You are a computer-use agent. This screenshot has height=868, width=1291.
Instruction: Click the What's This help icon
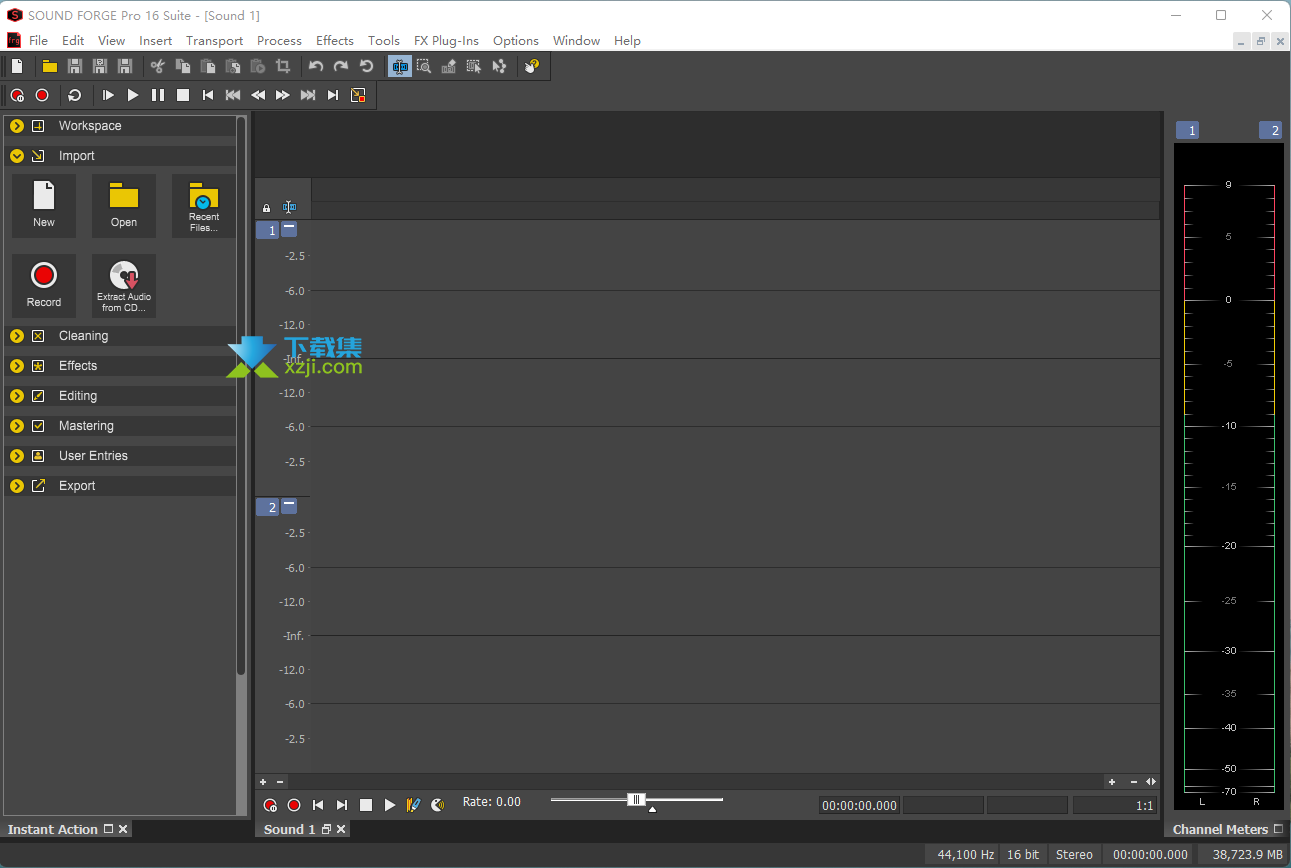point(532,66)
